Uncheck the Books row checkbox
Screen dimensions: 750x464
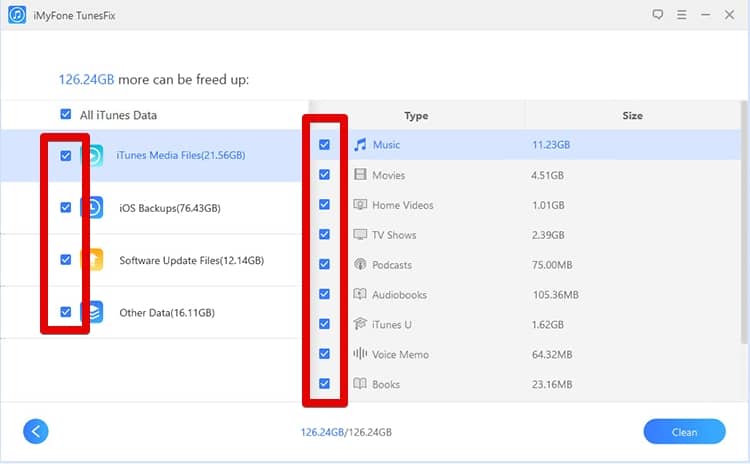324,383
